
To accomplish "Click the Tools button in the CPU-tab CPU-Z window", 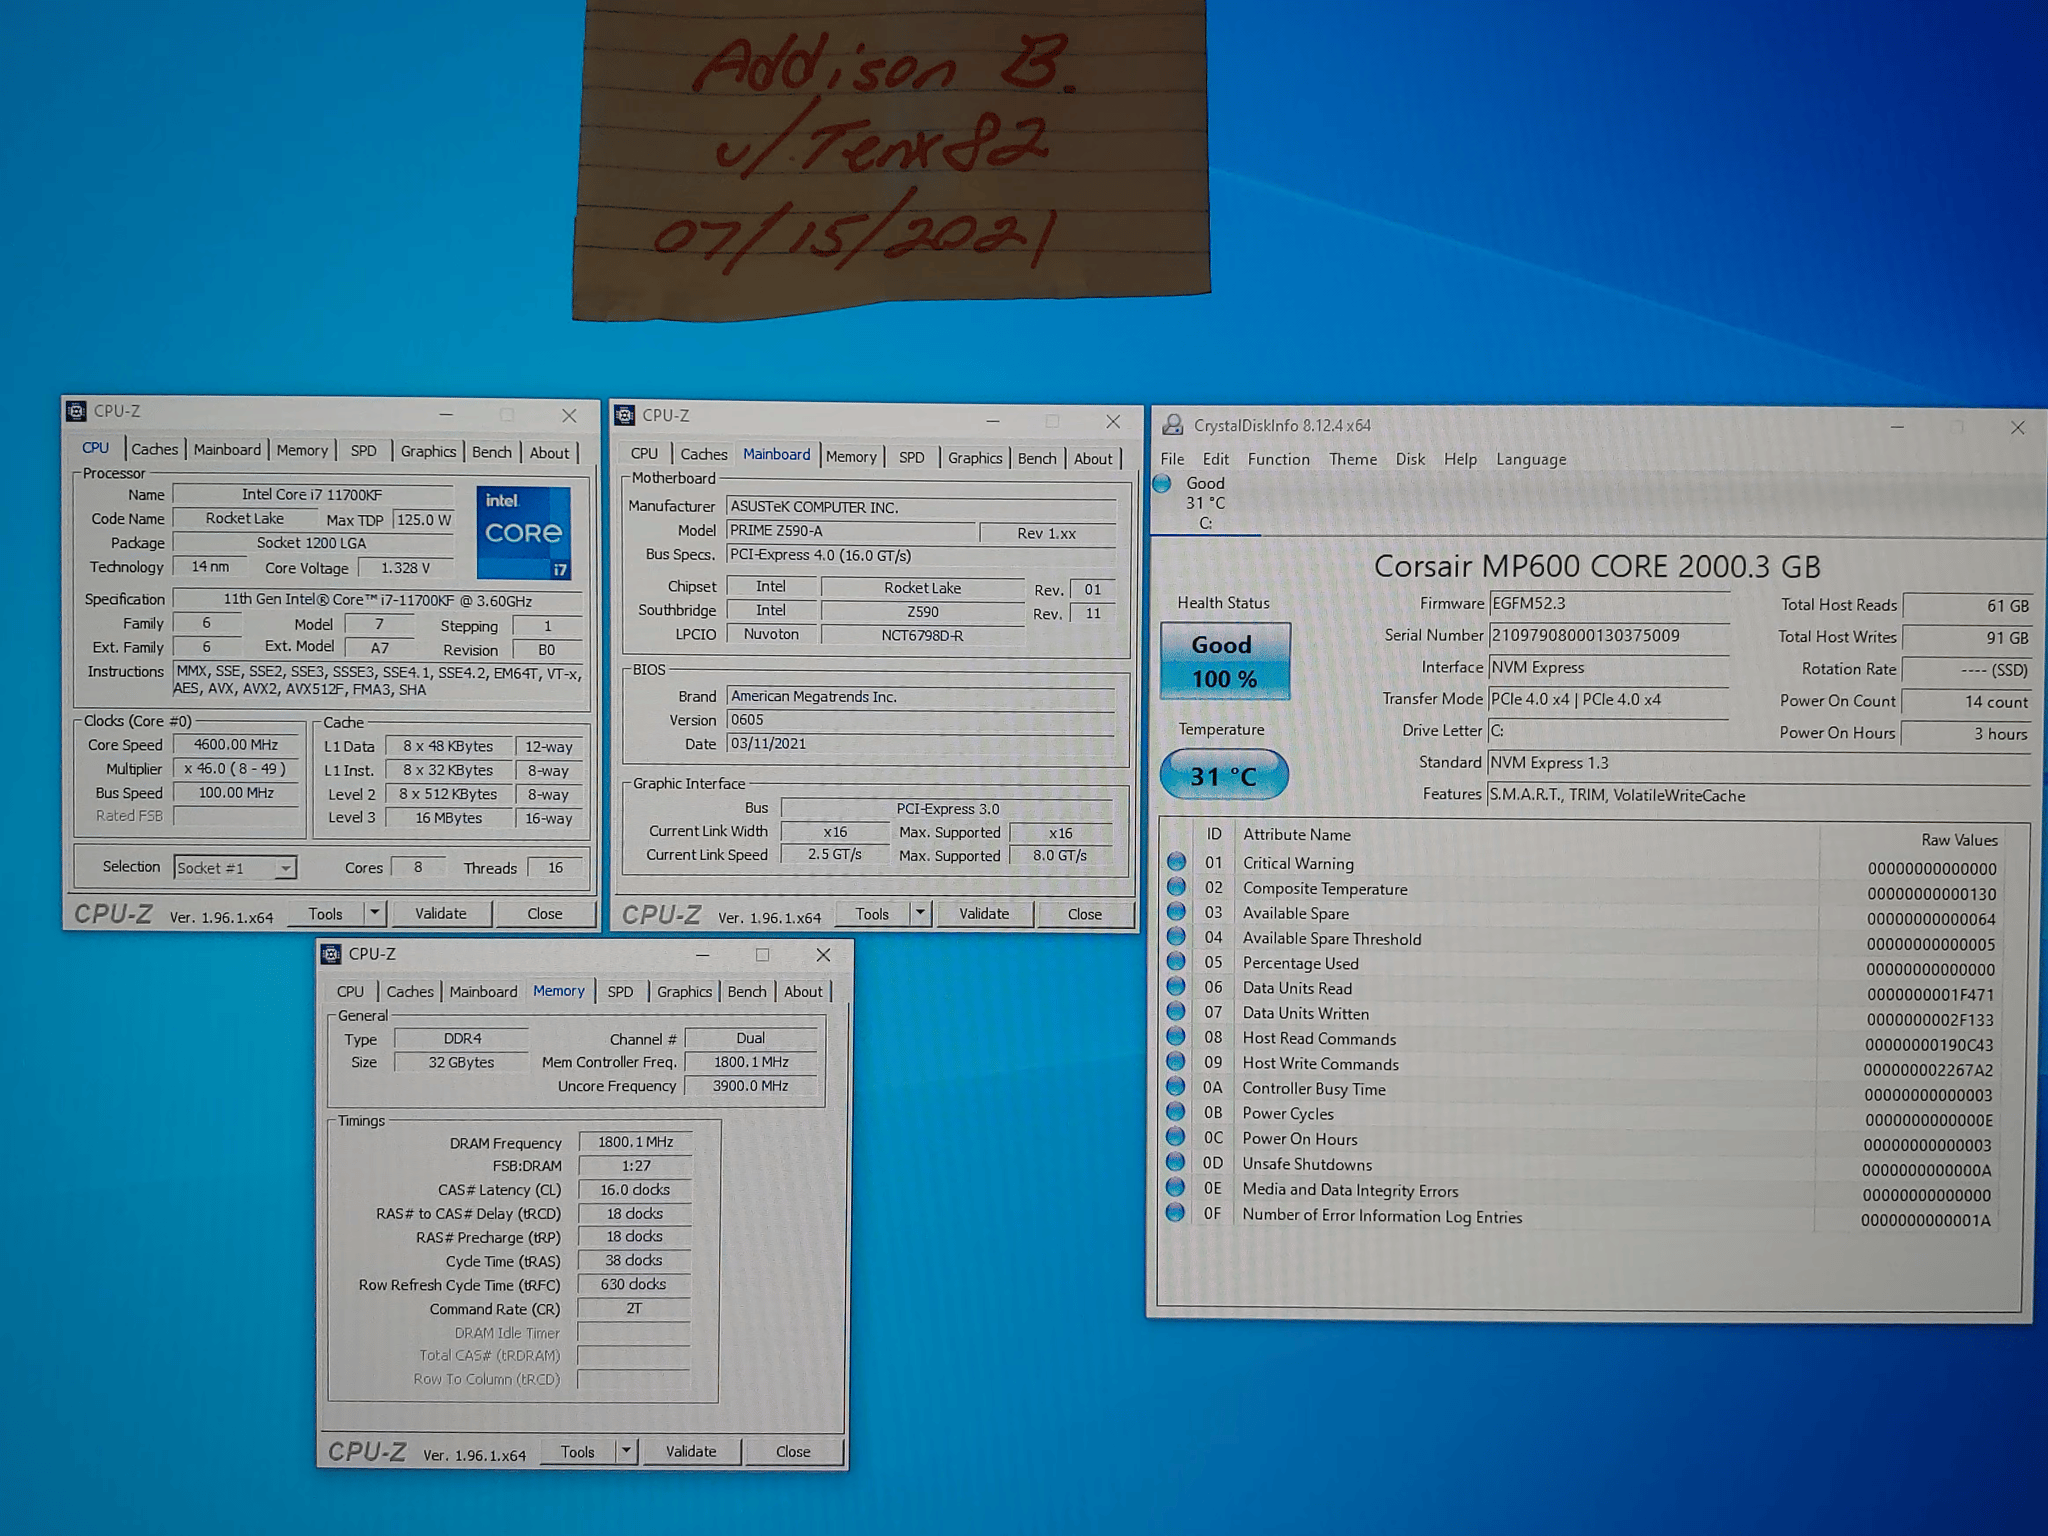I will click(x=326, y=913).
